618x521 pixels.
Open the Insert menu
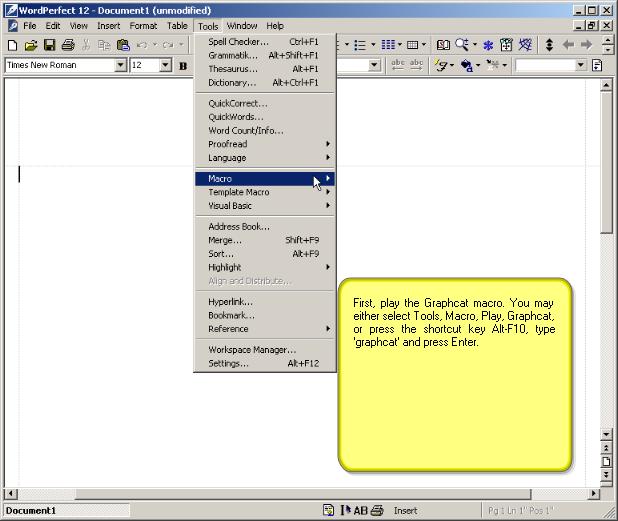pos(108,26)
